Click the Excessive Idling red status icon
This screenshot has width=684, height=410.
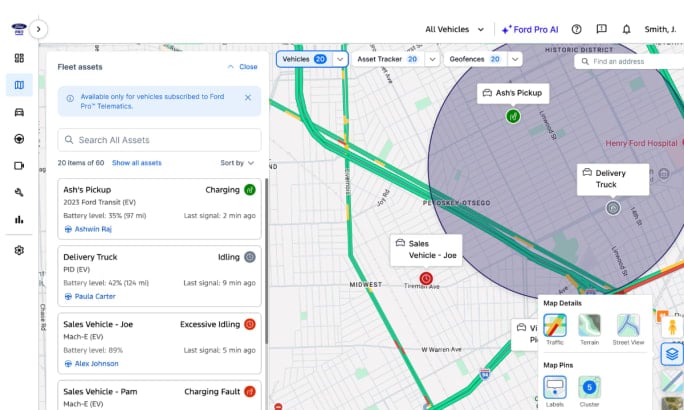tap(250, 324)
